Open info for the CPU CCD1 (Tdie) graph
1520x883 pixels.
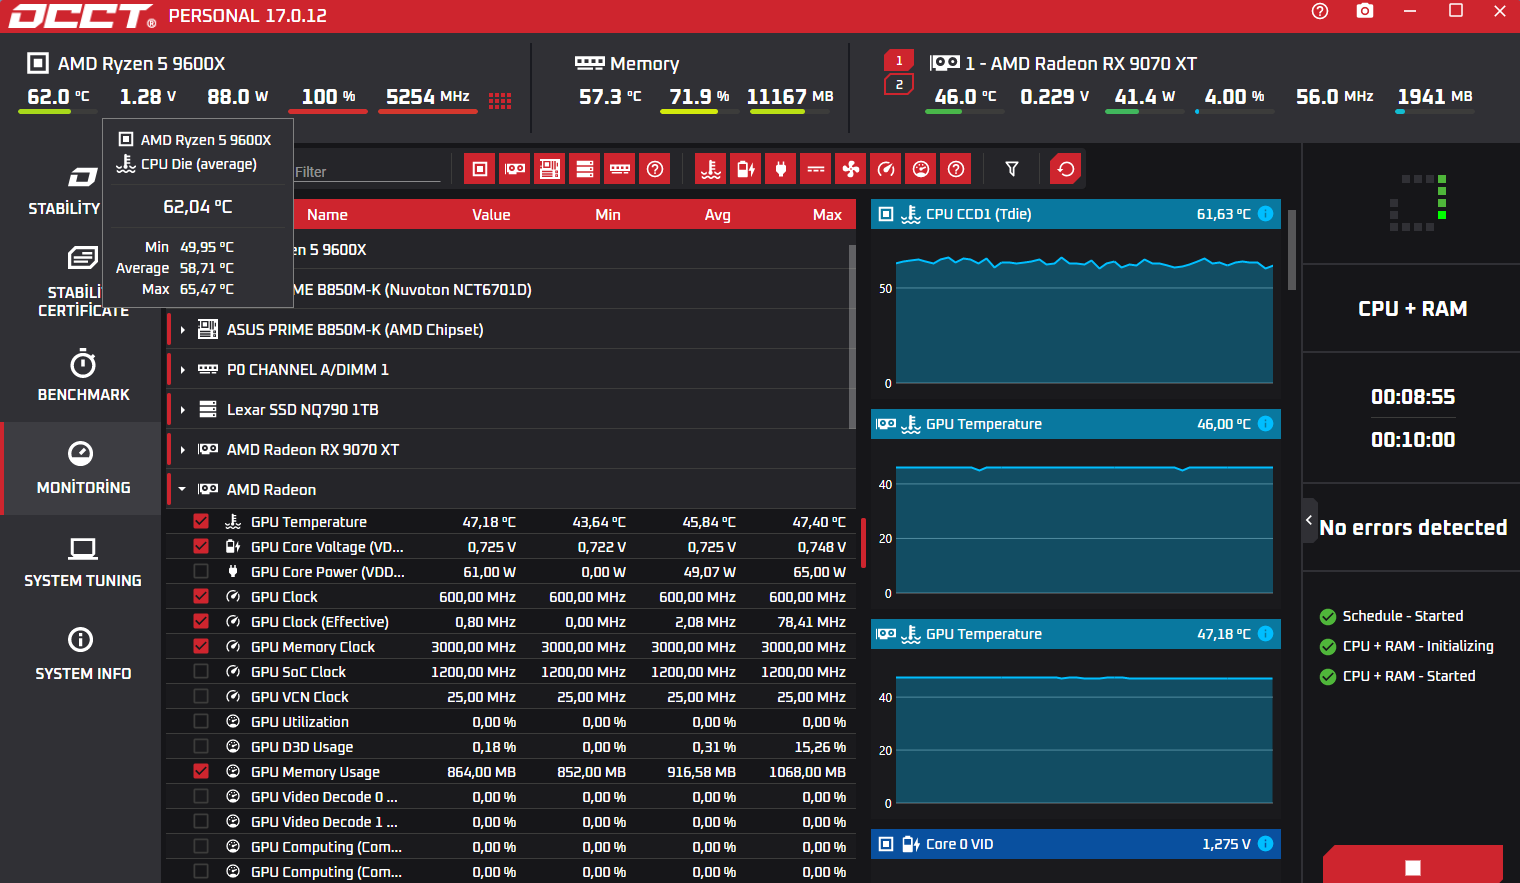click(1265, 214)
